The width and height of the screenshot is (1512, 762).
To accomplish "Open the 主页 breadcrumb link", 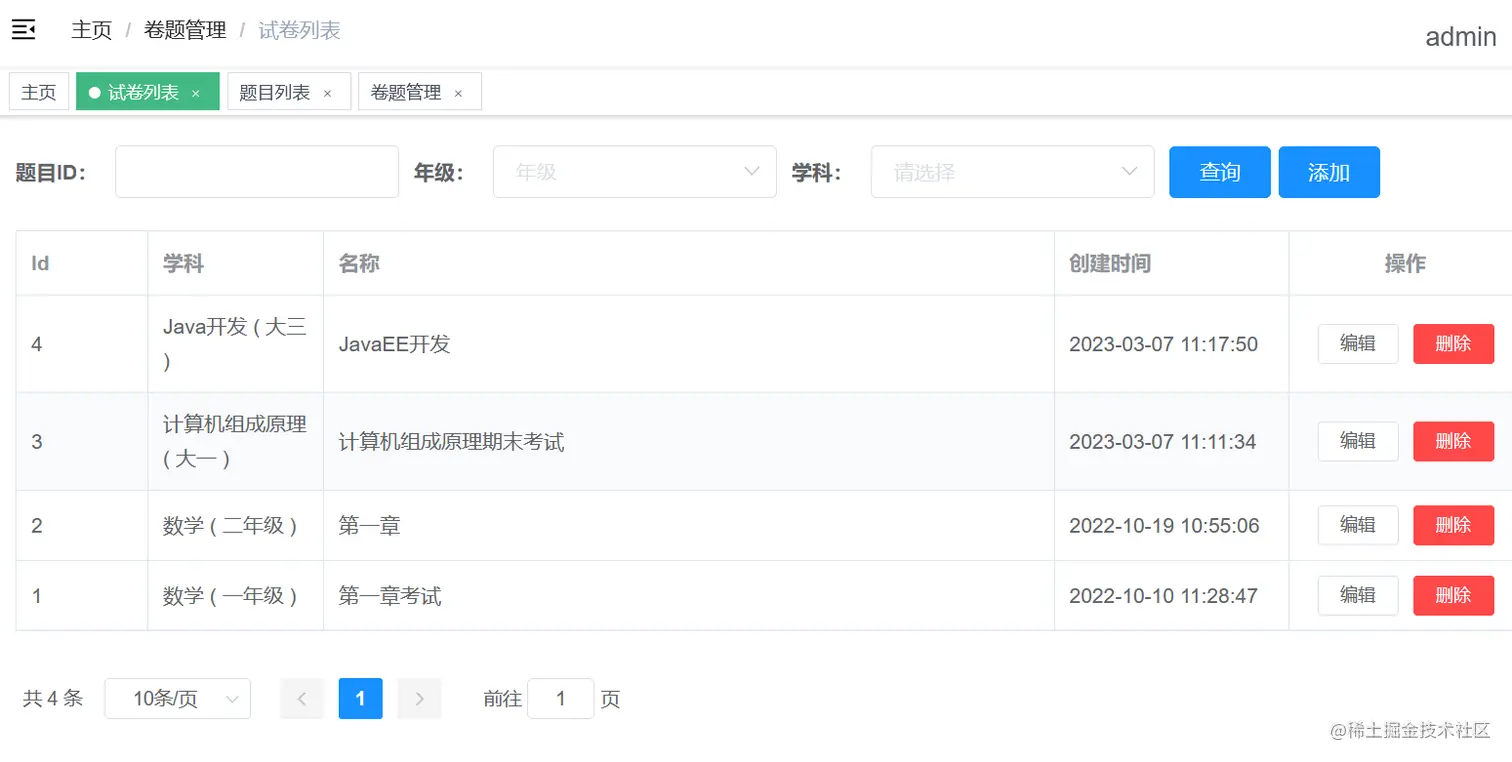I will click(x=91, y=30).
